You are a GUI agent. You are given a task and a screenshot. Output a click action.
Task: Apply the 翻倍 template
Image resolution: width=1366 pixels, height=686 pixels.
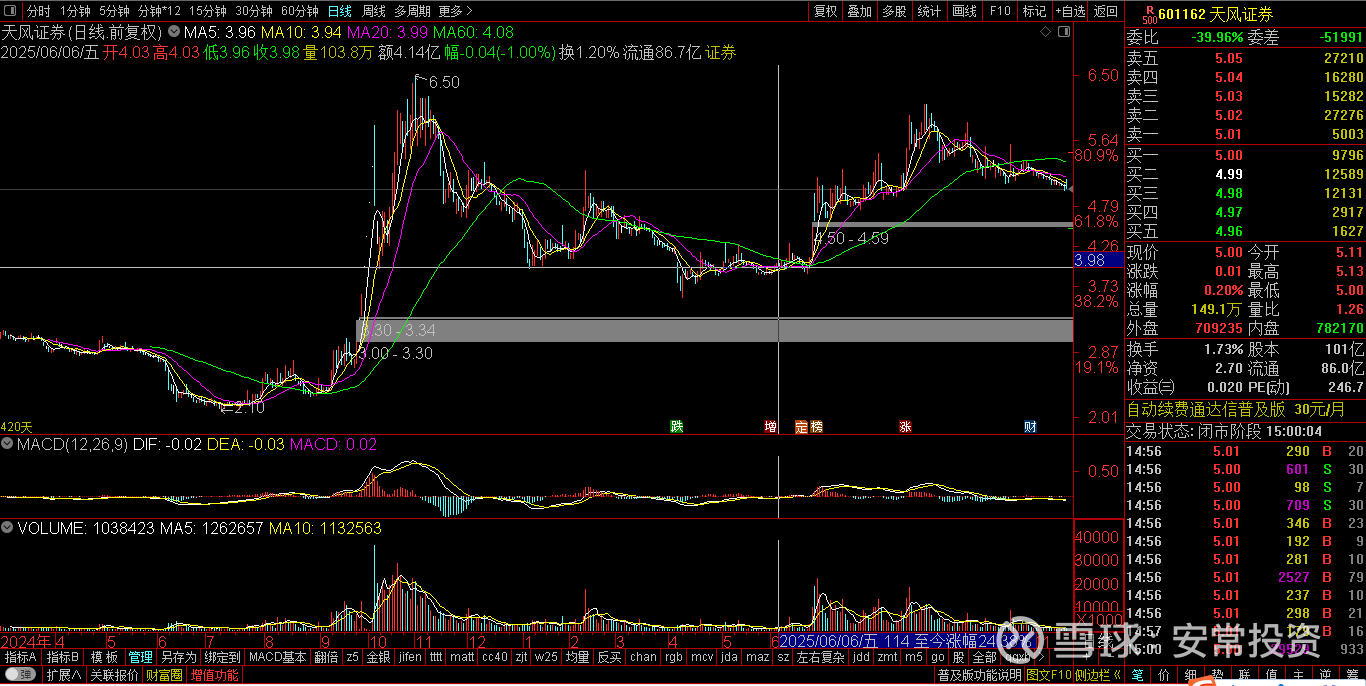point(326,658)
